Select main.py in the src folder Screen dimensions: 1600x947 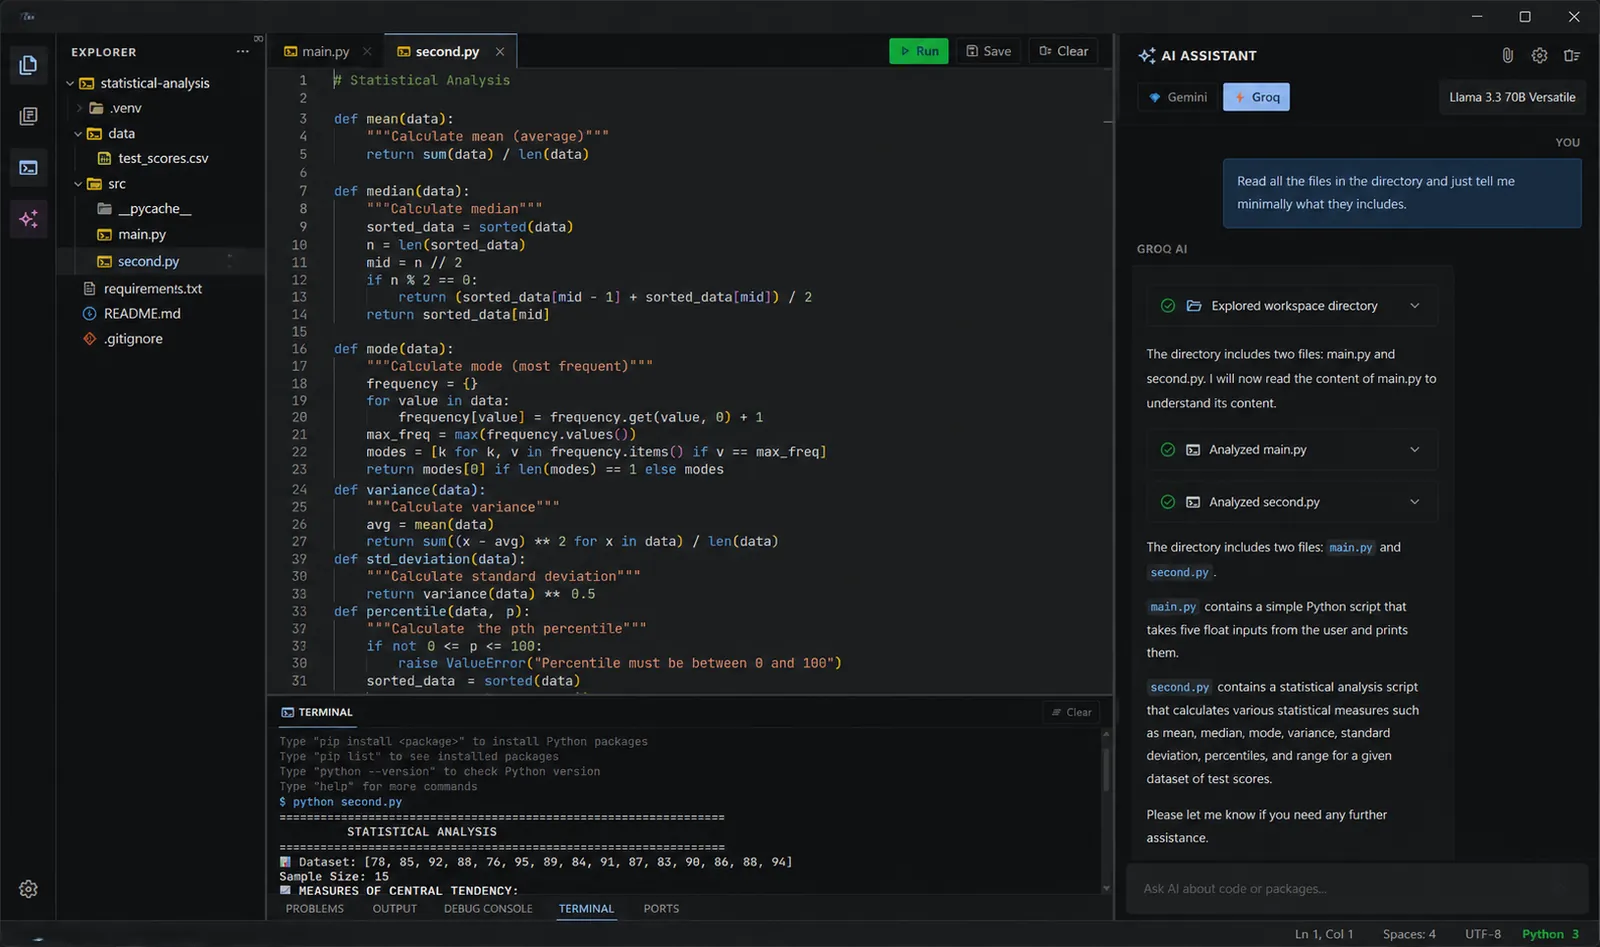pos(142,234)
